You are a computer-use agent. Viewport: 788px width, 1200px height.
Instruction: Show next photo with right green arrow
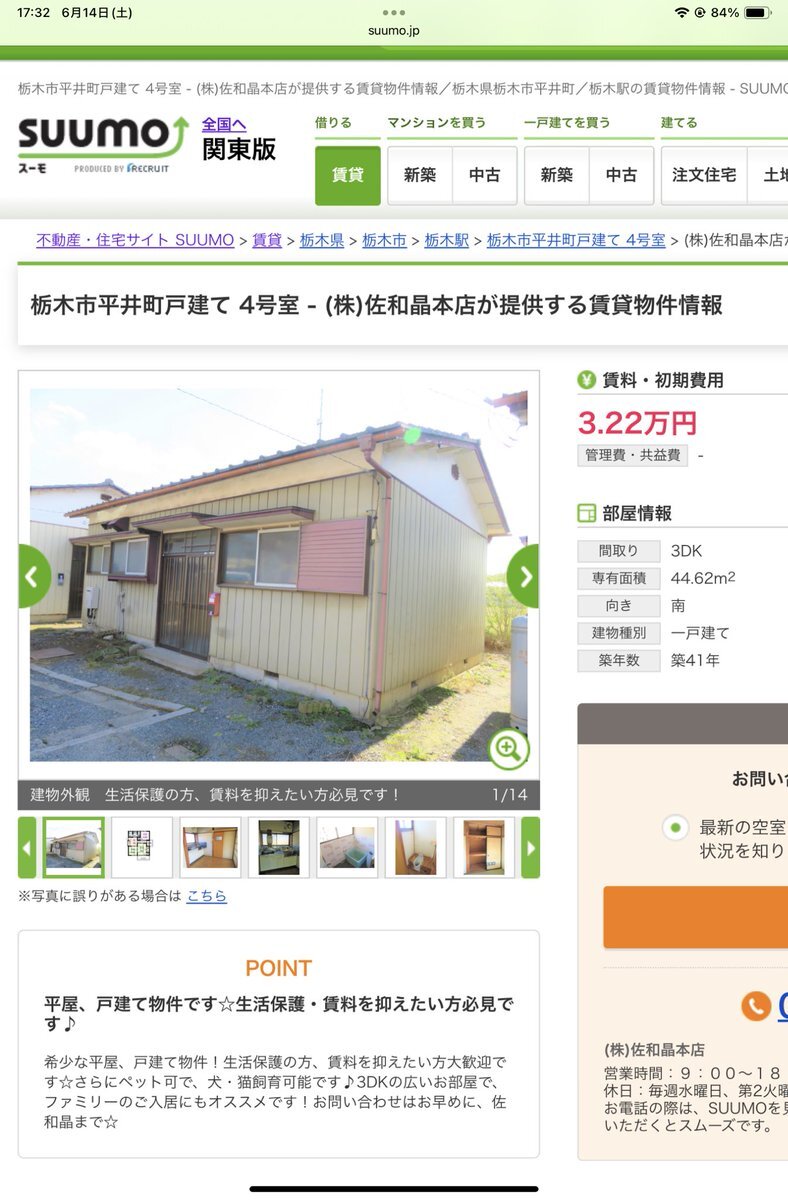pyautogui.click(x=524, y=576)
